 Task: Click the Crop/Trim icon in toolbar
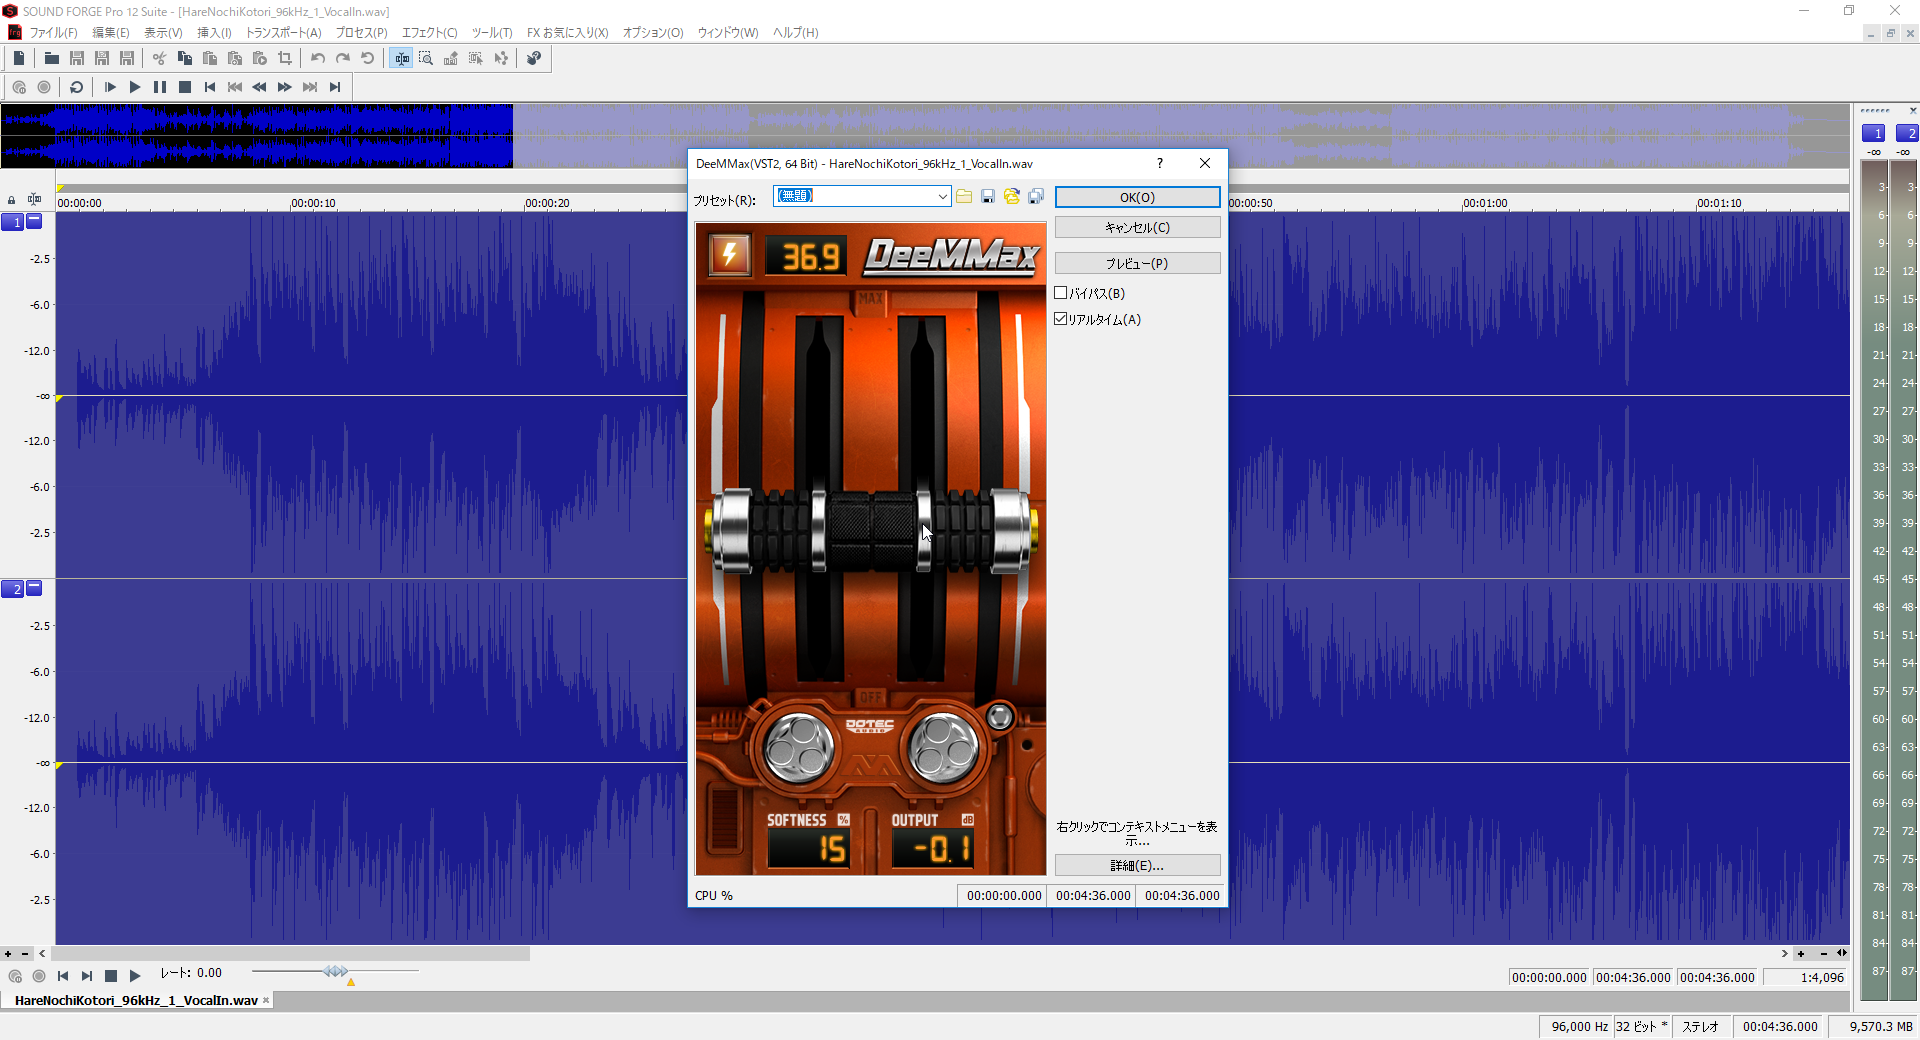click(285, 58)
